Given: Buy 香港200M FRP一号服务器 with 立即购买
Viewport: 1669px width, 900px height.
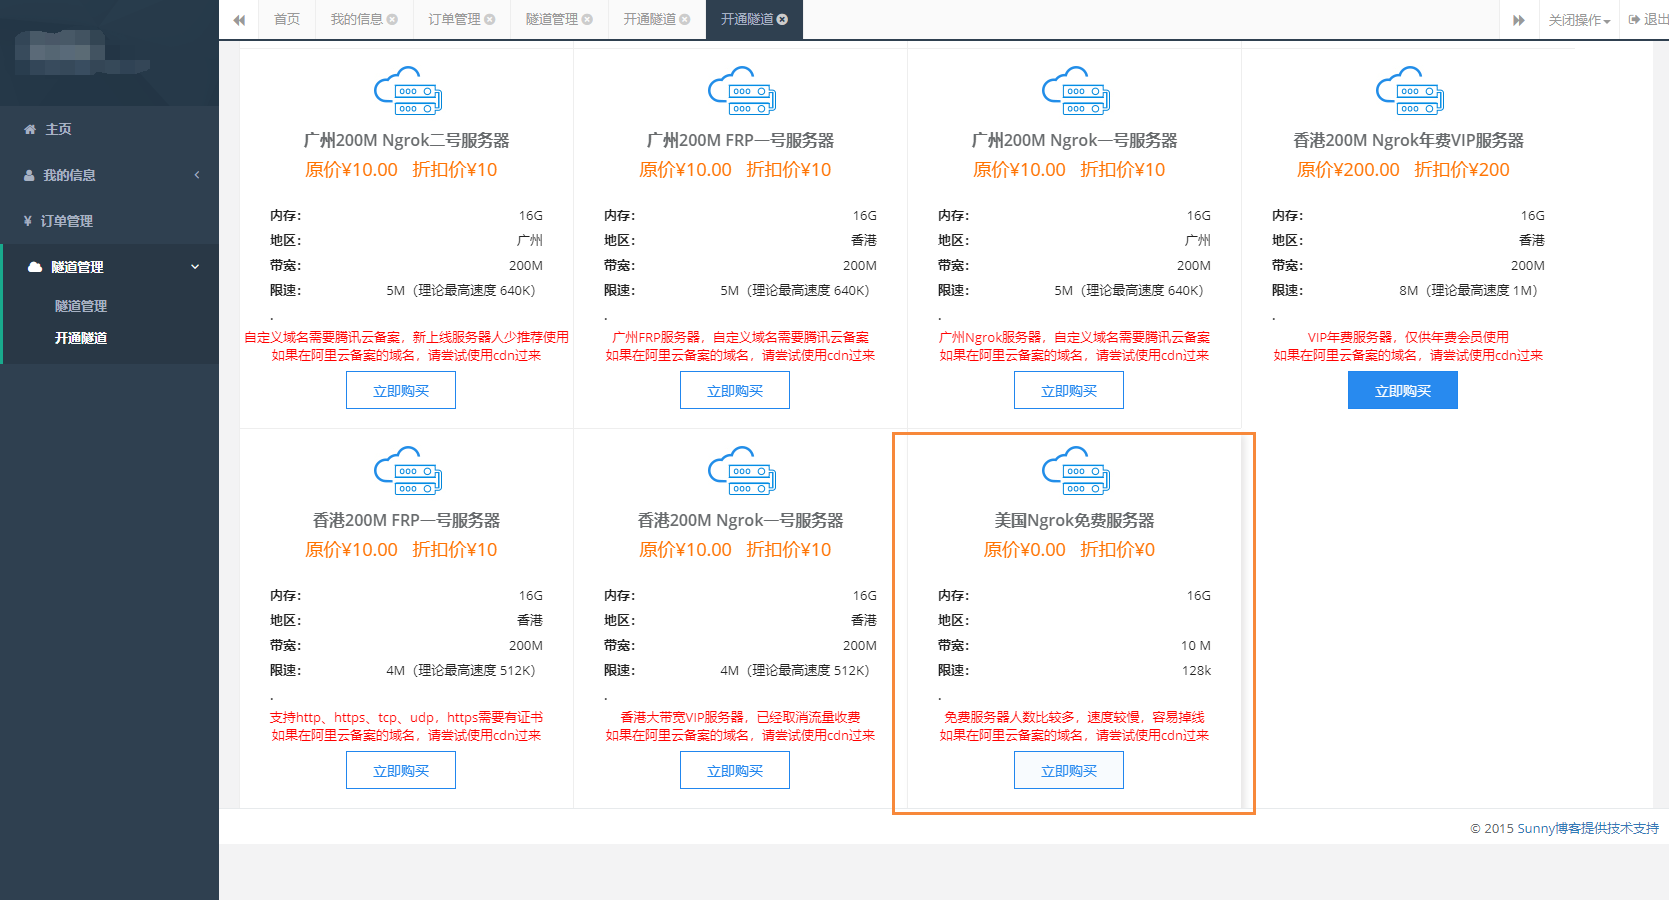Looking at the screenshot, I should tap(401, 770).
